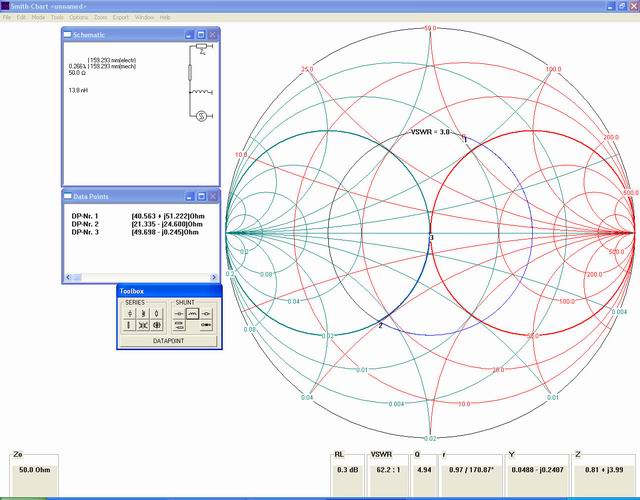Open the Mode menu

pyautogui.click(x=38, y=18)
